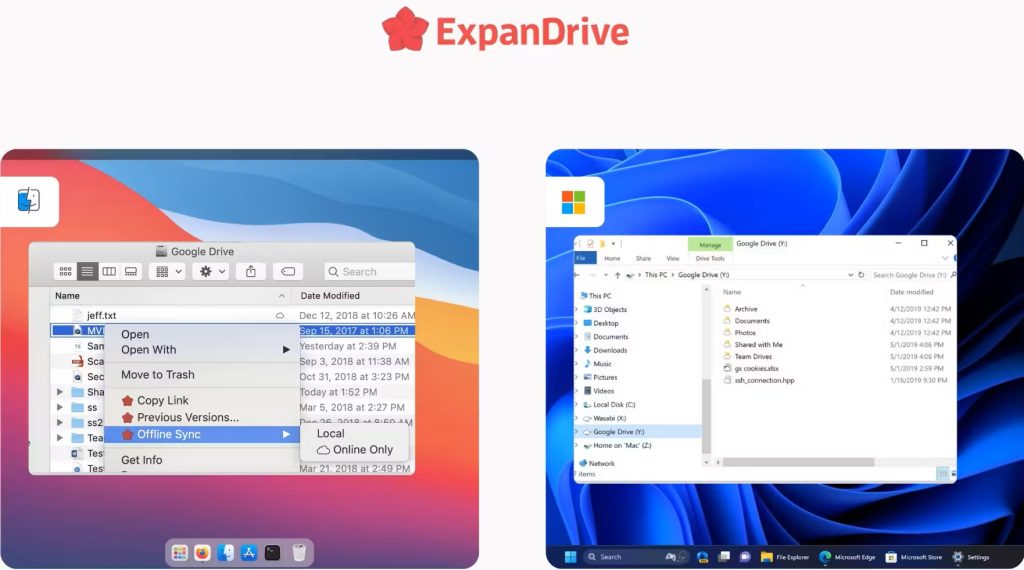Open Finder gear action menu
Image resolution: width=1024 pixels, height=570 pixels.
coord(212,272)
